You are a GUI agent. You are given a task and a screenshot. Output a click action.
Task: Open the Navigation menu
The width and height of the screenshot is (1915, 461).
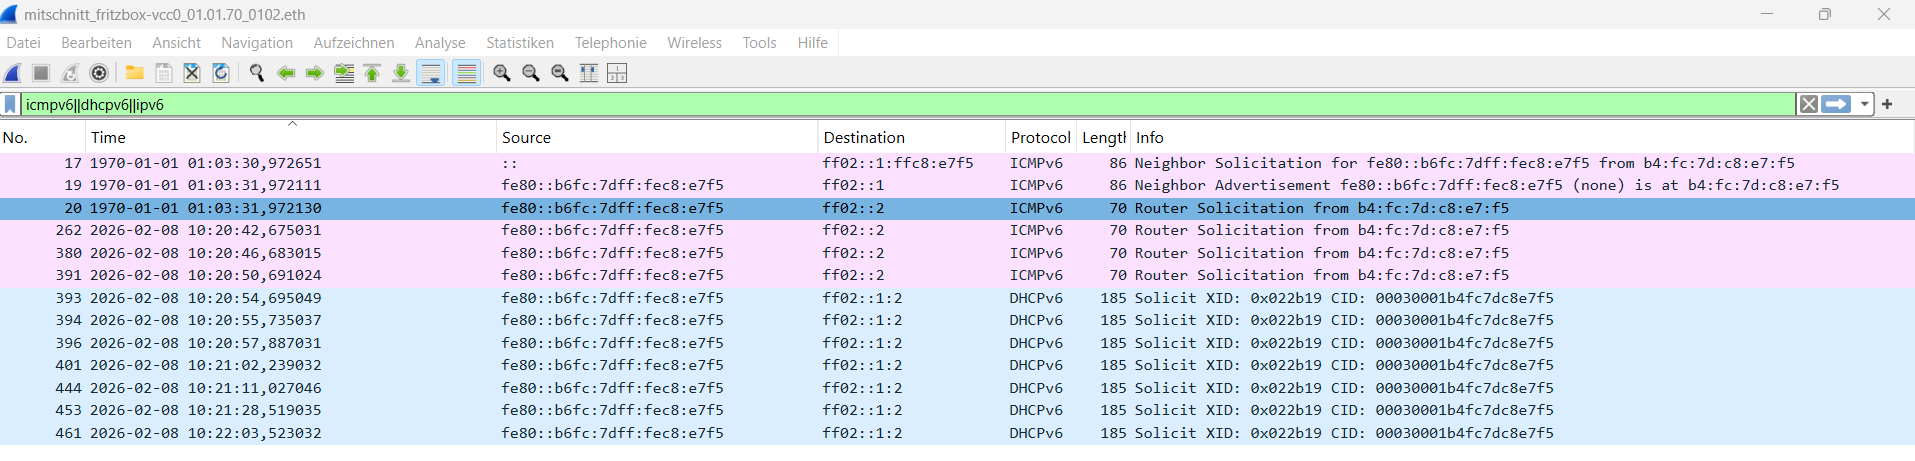[x=257, y=43]
